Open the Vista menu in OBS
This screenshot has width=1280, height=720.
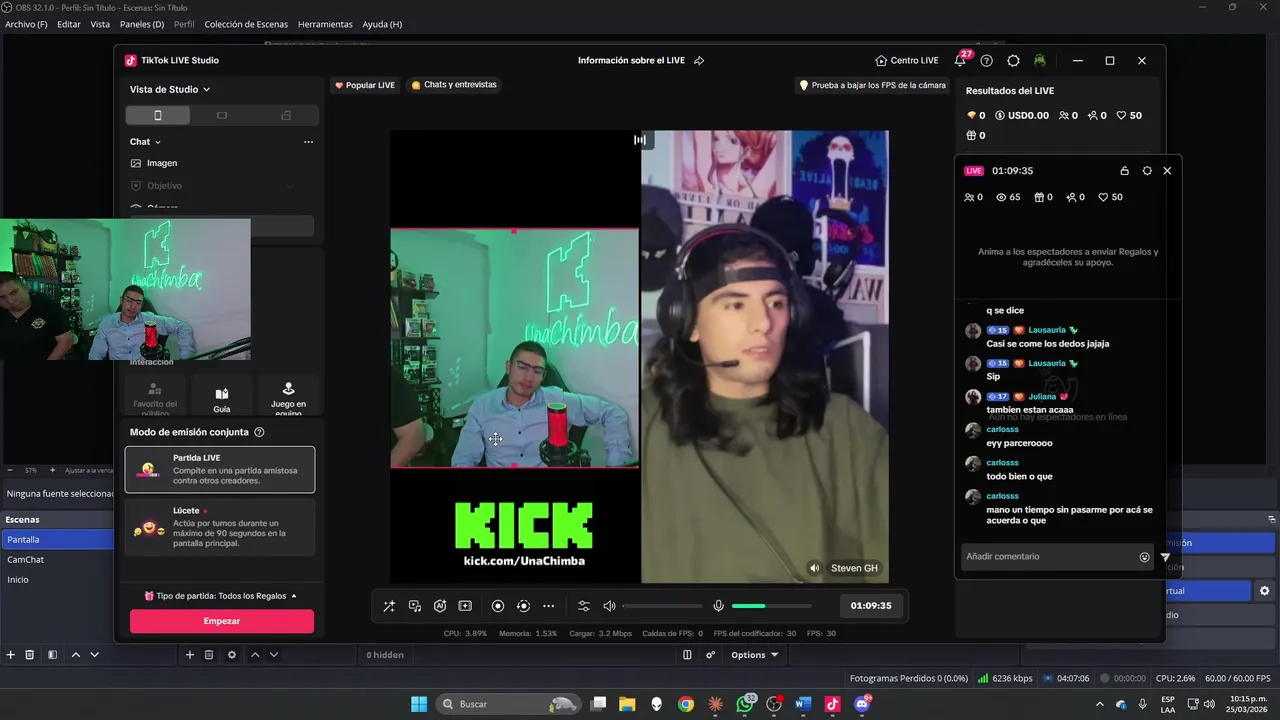pyautogui.click(x=100, y=24)
